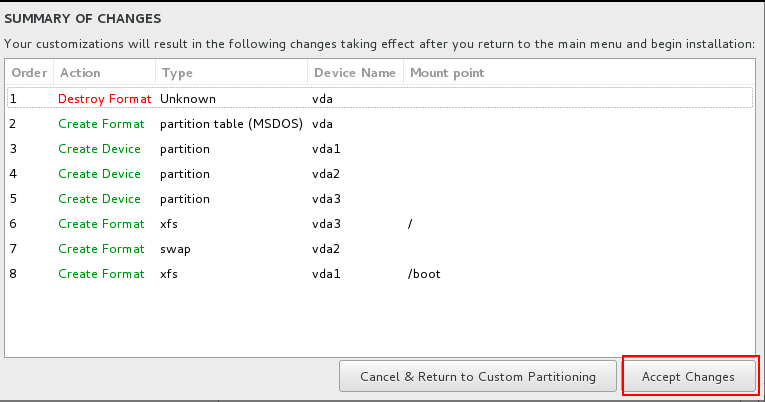765x402 pixels.
Task: Click the red Destroy Format action text
Action: (105, 99)
